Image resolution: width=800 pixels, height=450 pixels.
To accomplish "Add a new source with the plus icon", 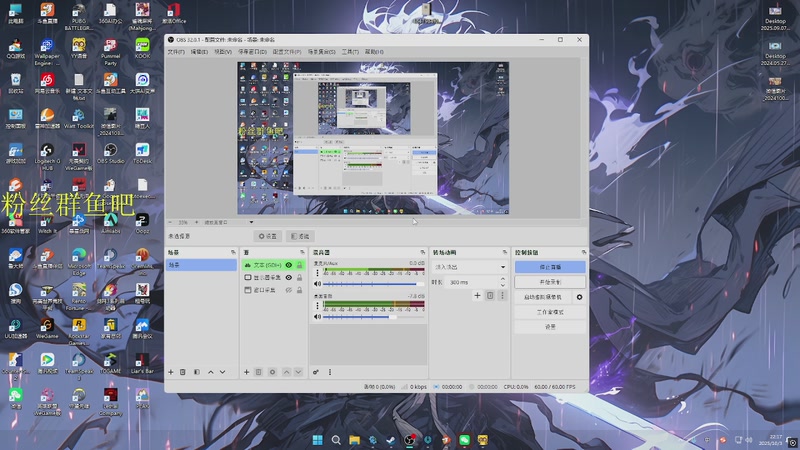I will tap(246, 372).
